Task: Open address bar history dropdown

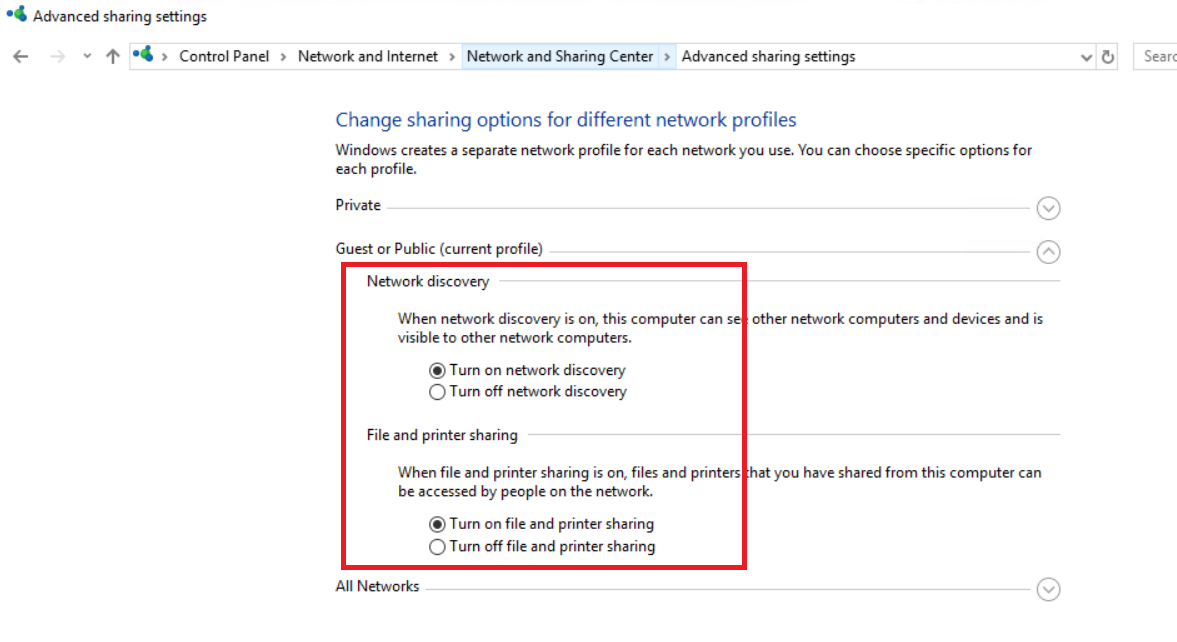Action: pyautogui.click(x=1085, y=57)
